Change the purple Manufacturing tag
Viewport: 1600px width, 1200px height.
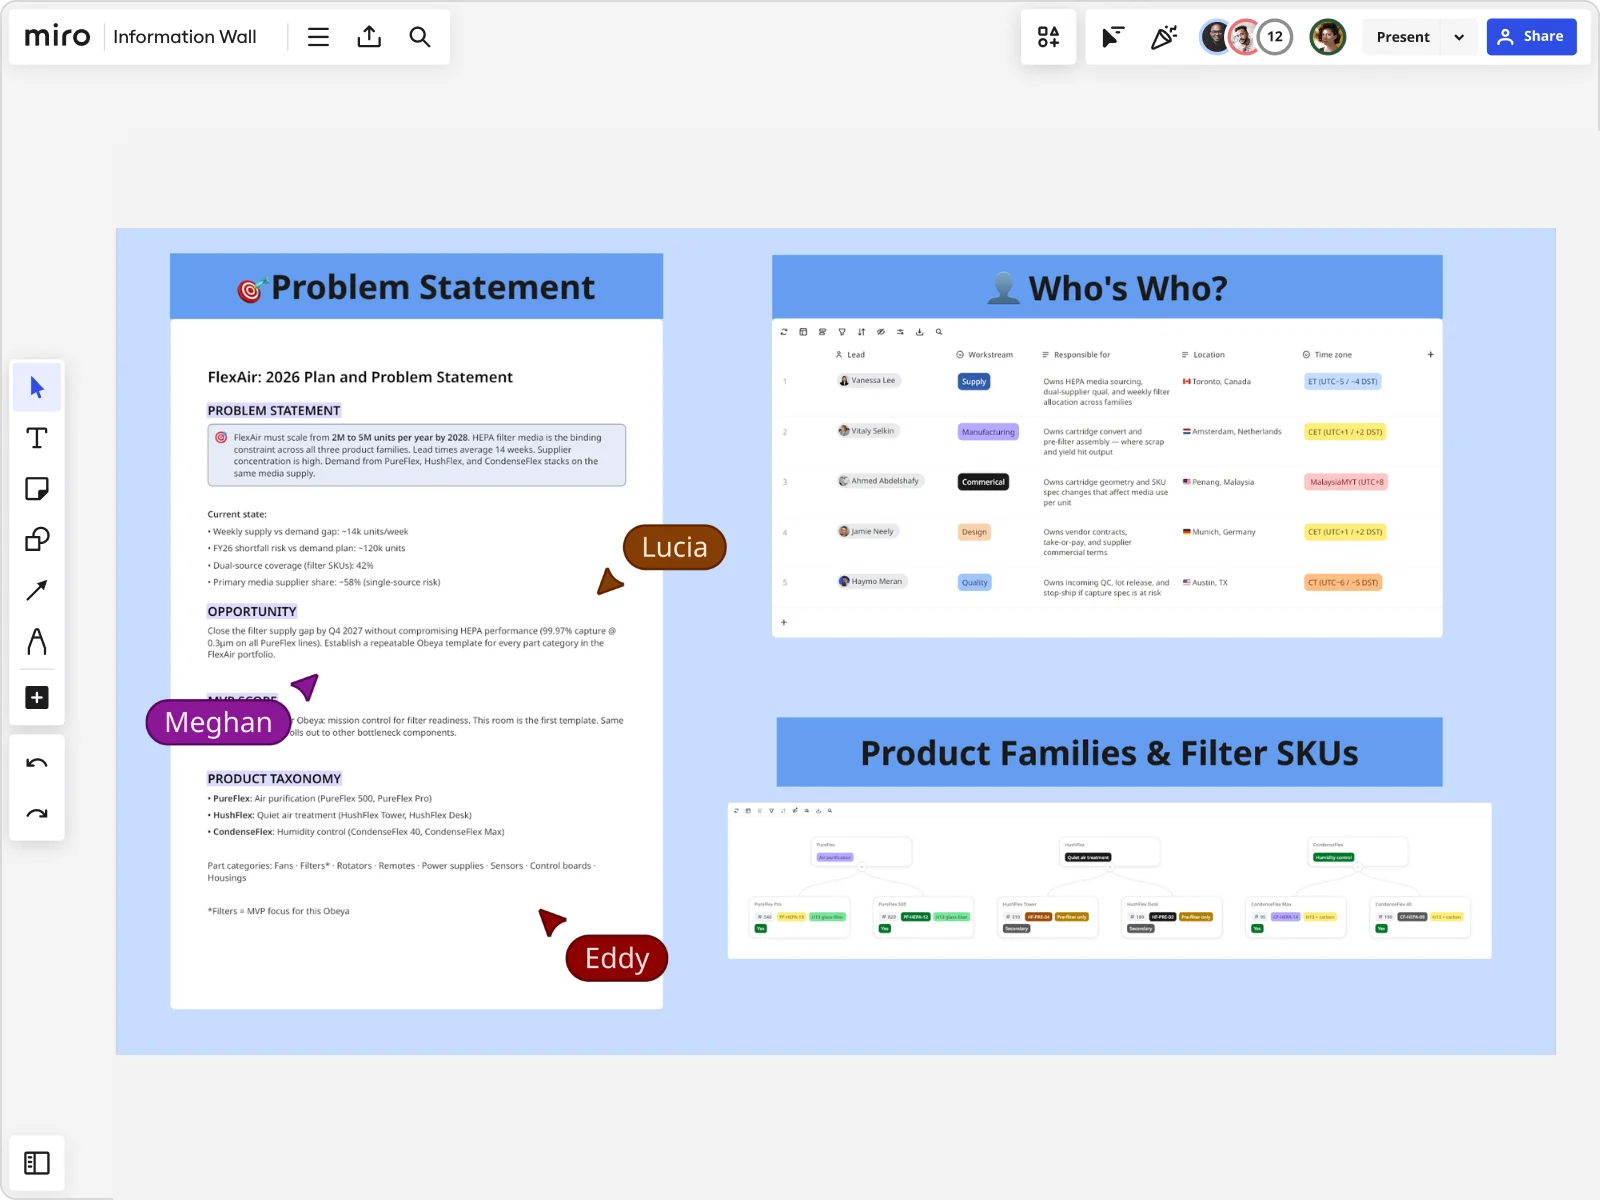988,432
